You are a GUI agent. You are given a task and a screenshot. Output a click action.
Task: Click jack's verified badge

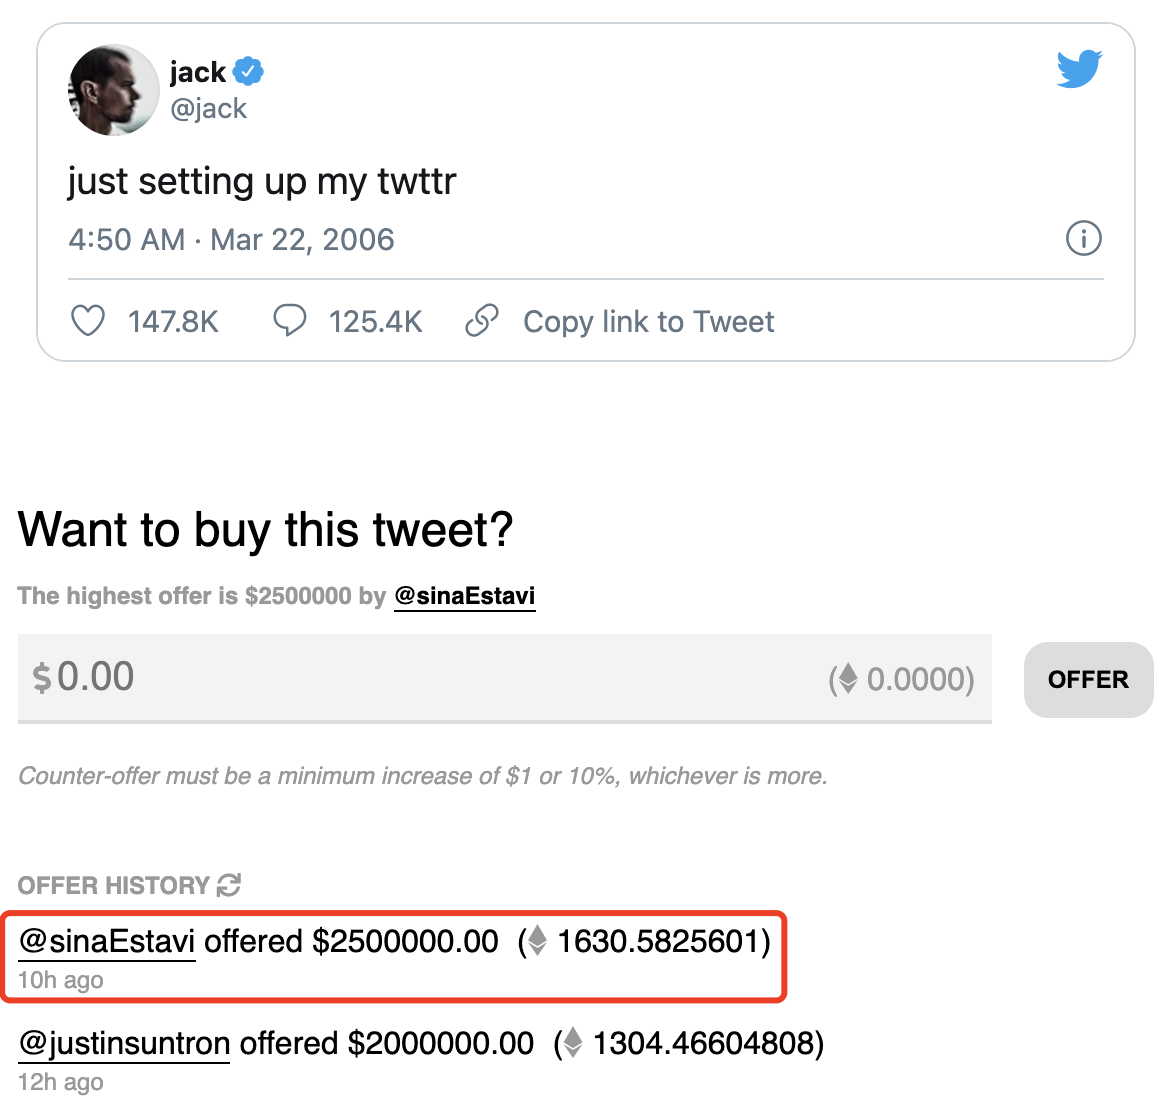point(248,71)
